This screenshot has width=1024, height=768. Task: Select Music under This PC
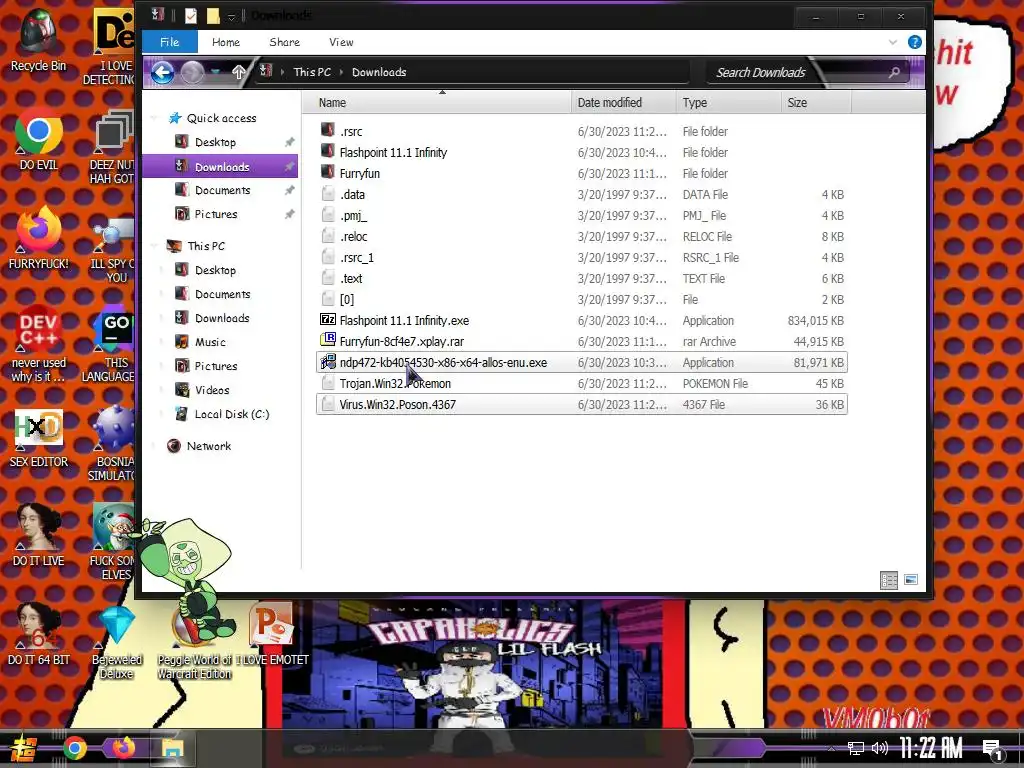[x=210, y=342]
